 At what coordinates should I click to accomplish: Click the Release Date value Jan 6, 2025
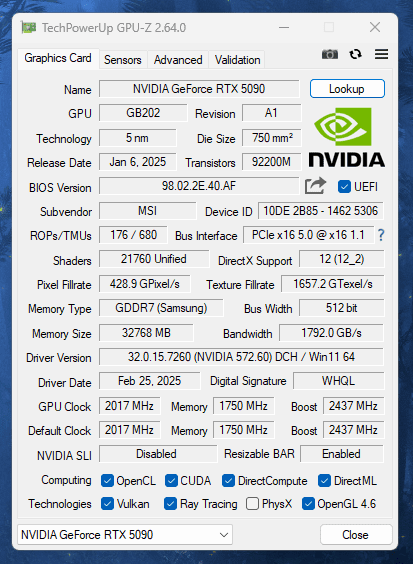[x=138, y=162]
